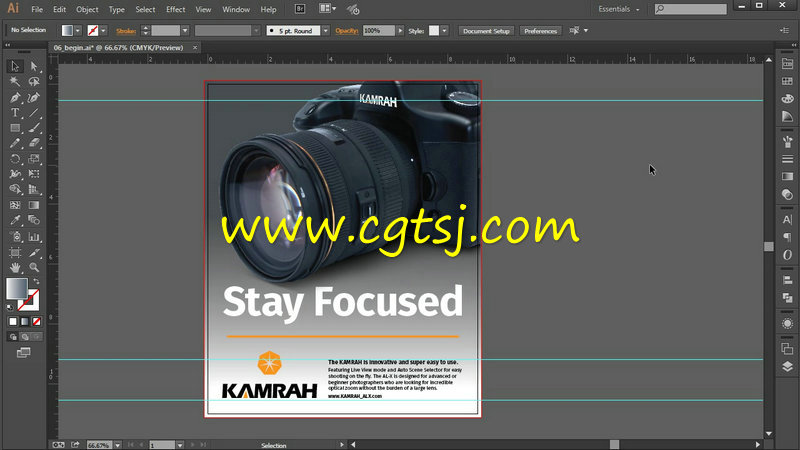Open the Essentials workspace dropdown
Image resolution: width=800 pixels, height=450 pixels.
pyautogui.click(x=619, y=9)
